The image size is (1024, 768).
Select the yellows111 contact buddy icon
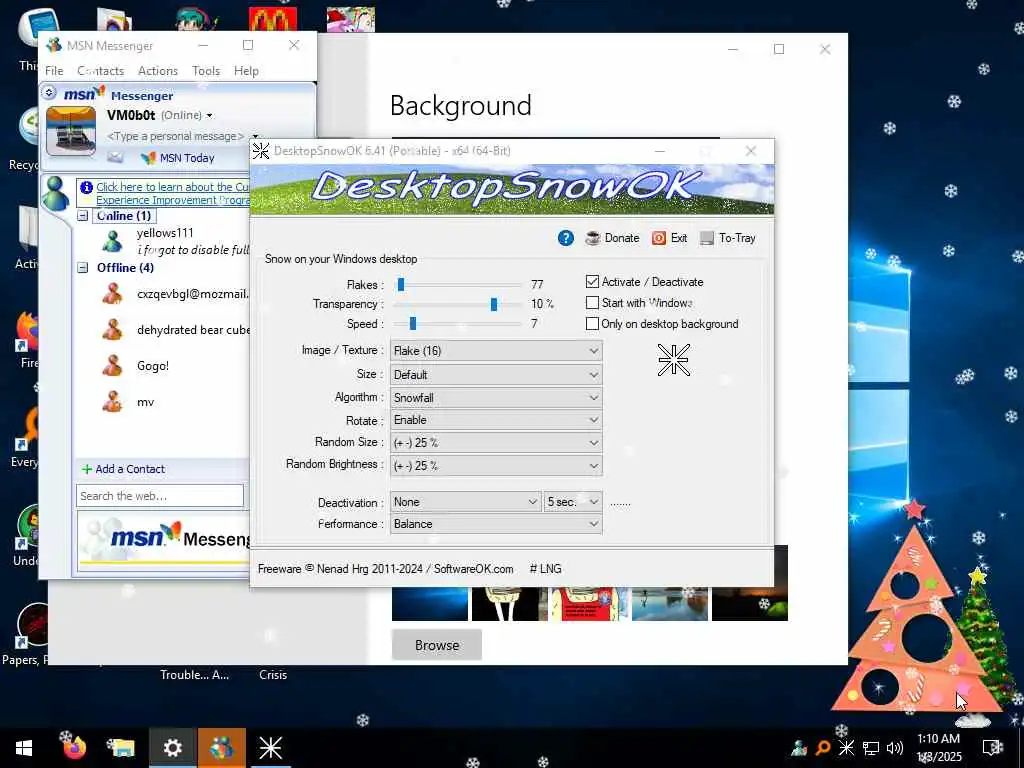tap(112, 241)
